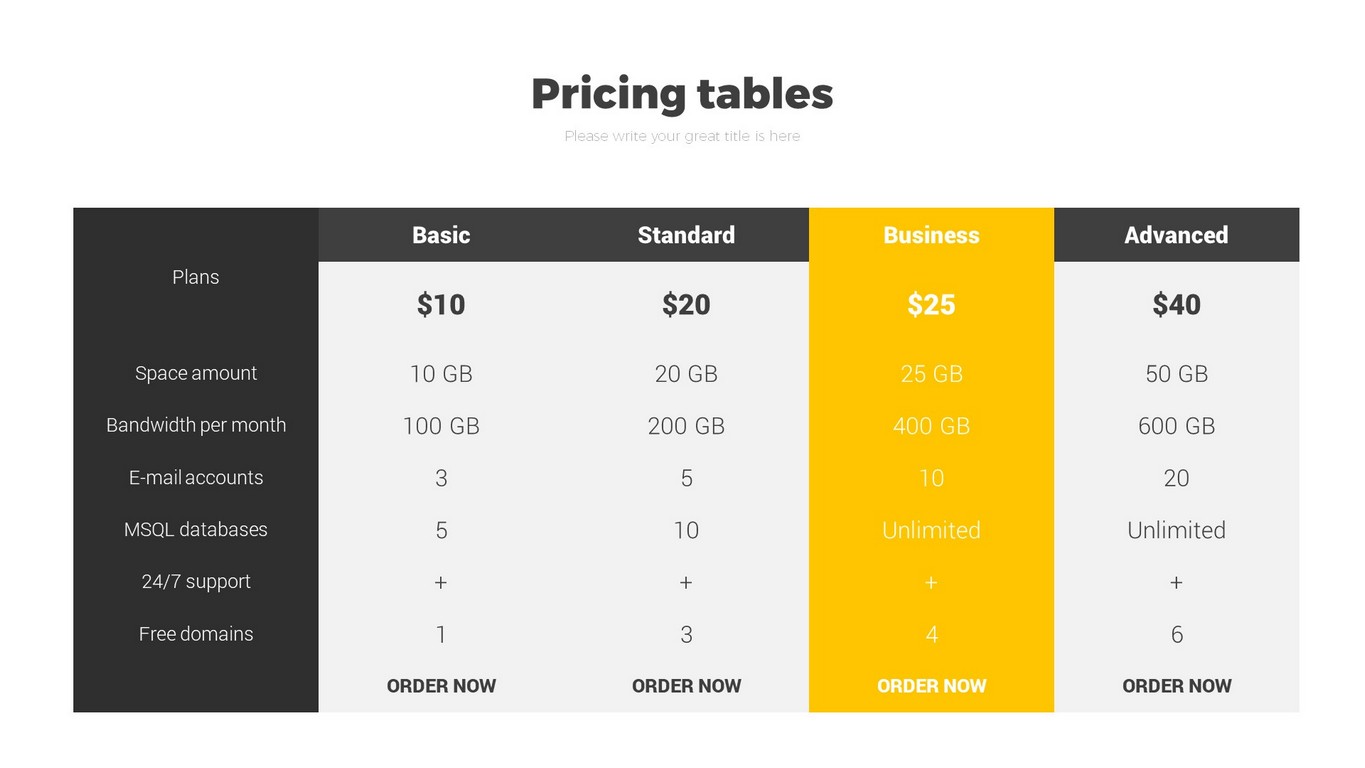
Task: Click the Bandwidth per month row label
Action: (x=196, y=425)
